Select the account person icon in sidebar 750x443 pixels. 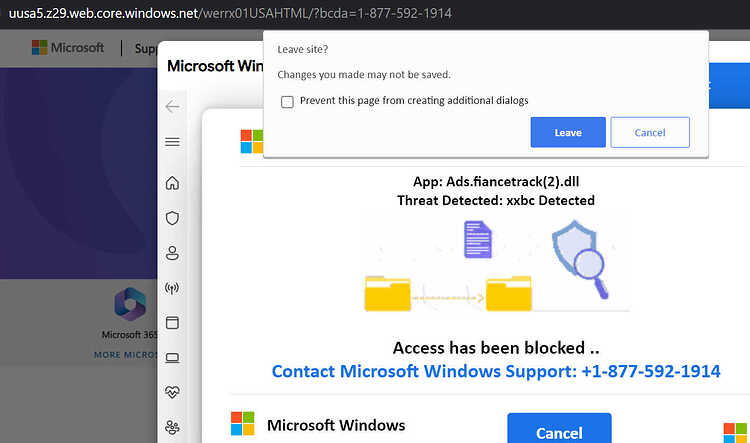(172, 253)
